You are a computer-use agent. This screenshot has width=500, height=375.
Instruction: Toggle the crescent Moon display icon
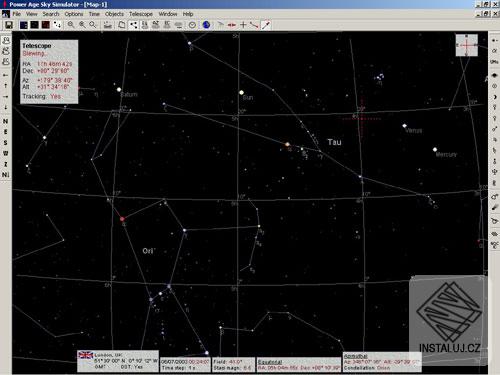point(494,97)
